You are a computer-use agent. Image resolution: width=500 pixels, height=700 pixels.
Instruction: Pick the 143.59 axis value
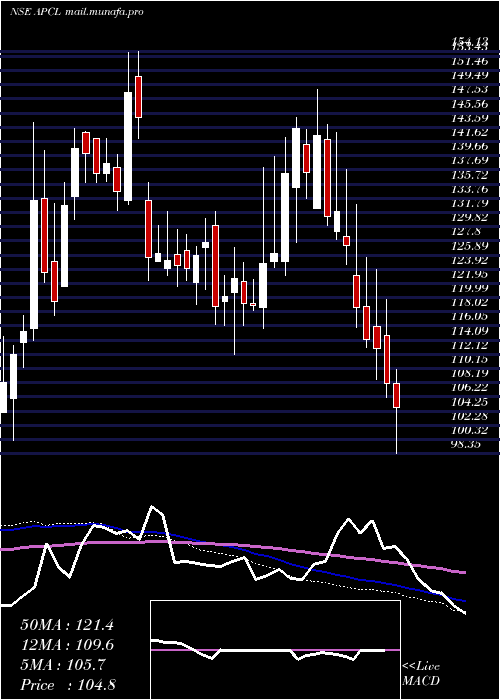tap(470, 118)
